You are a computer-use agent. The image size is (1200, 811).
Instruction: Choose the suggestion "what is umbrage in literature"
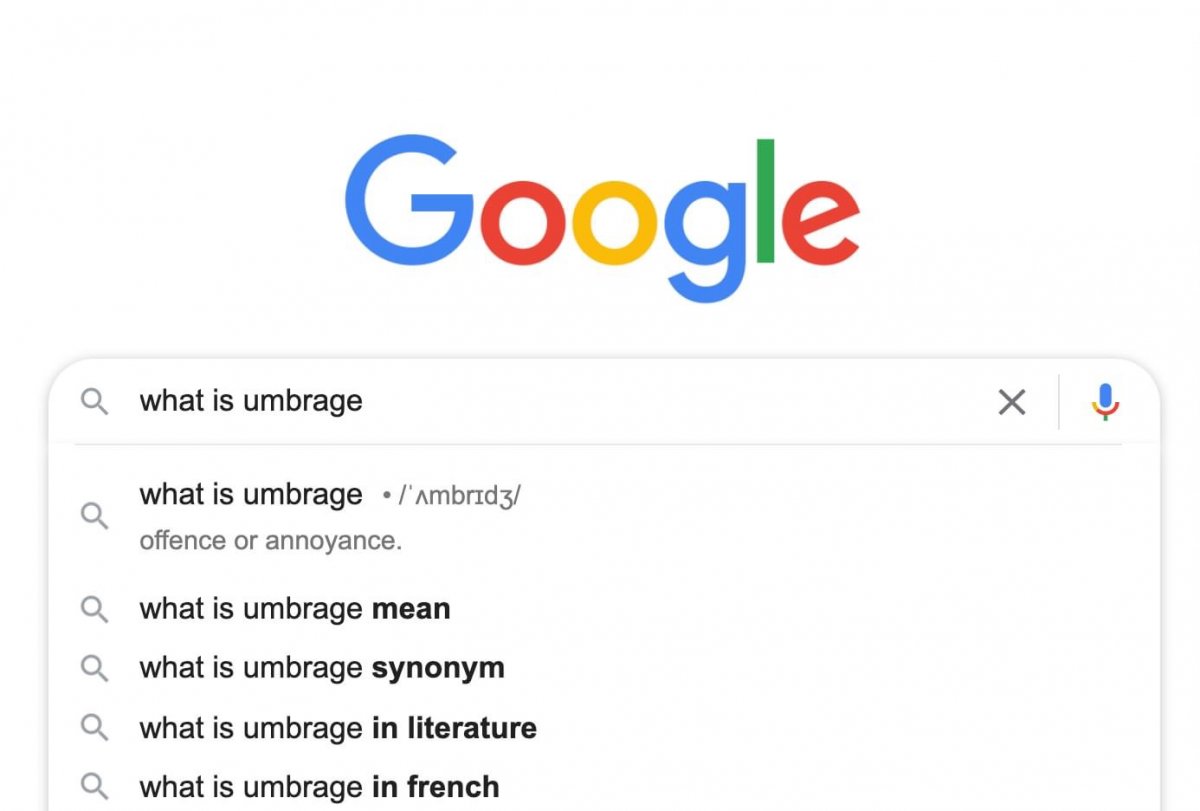(x=338, y=728)
